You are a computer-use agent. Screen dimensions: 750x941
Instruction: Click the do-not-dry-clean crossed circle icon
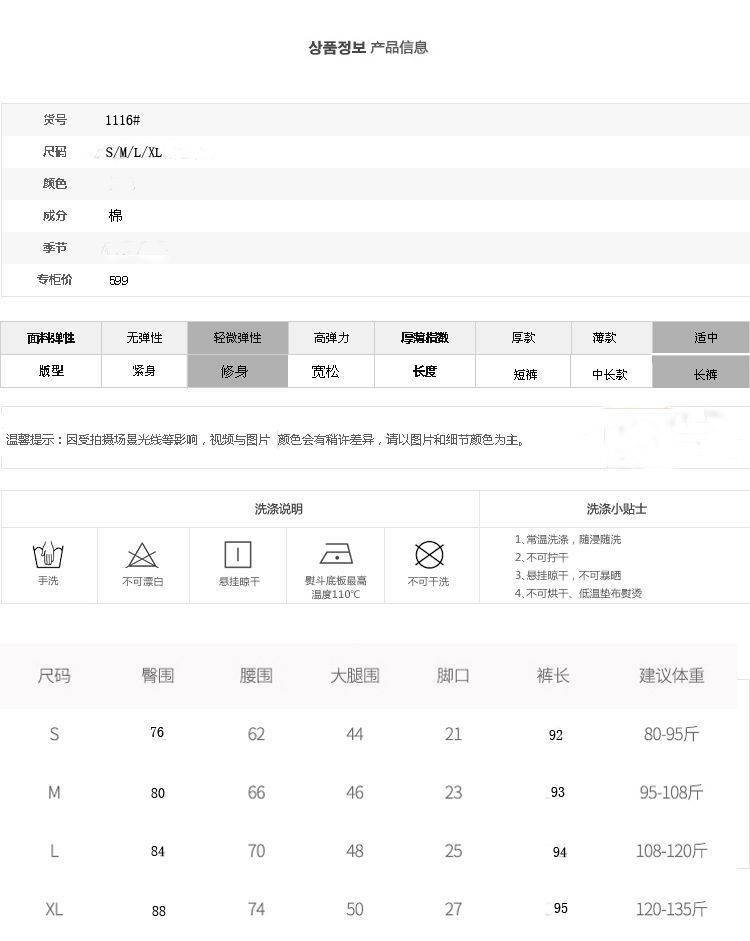[430, 555]
